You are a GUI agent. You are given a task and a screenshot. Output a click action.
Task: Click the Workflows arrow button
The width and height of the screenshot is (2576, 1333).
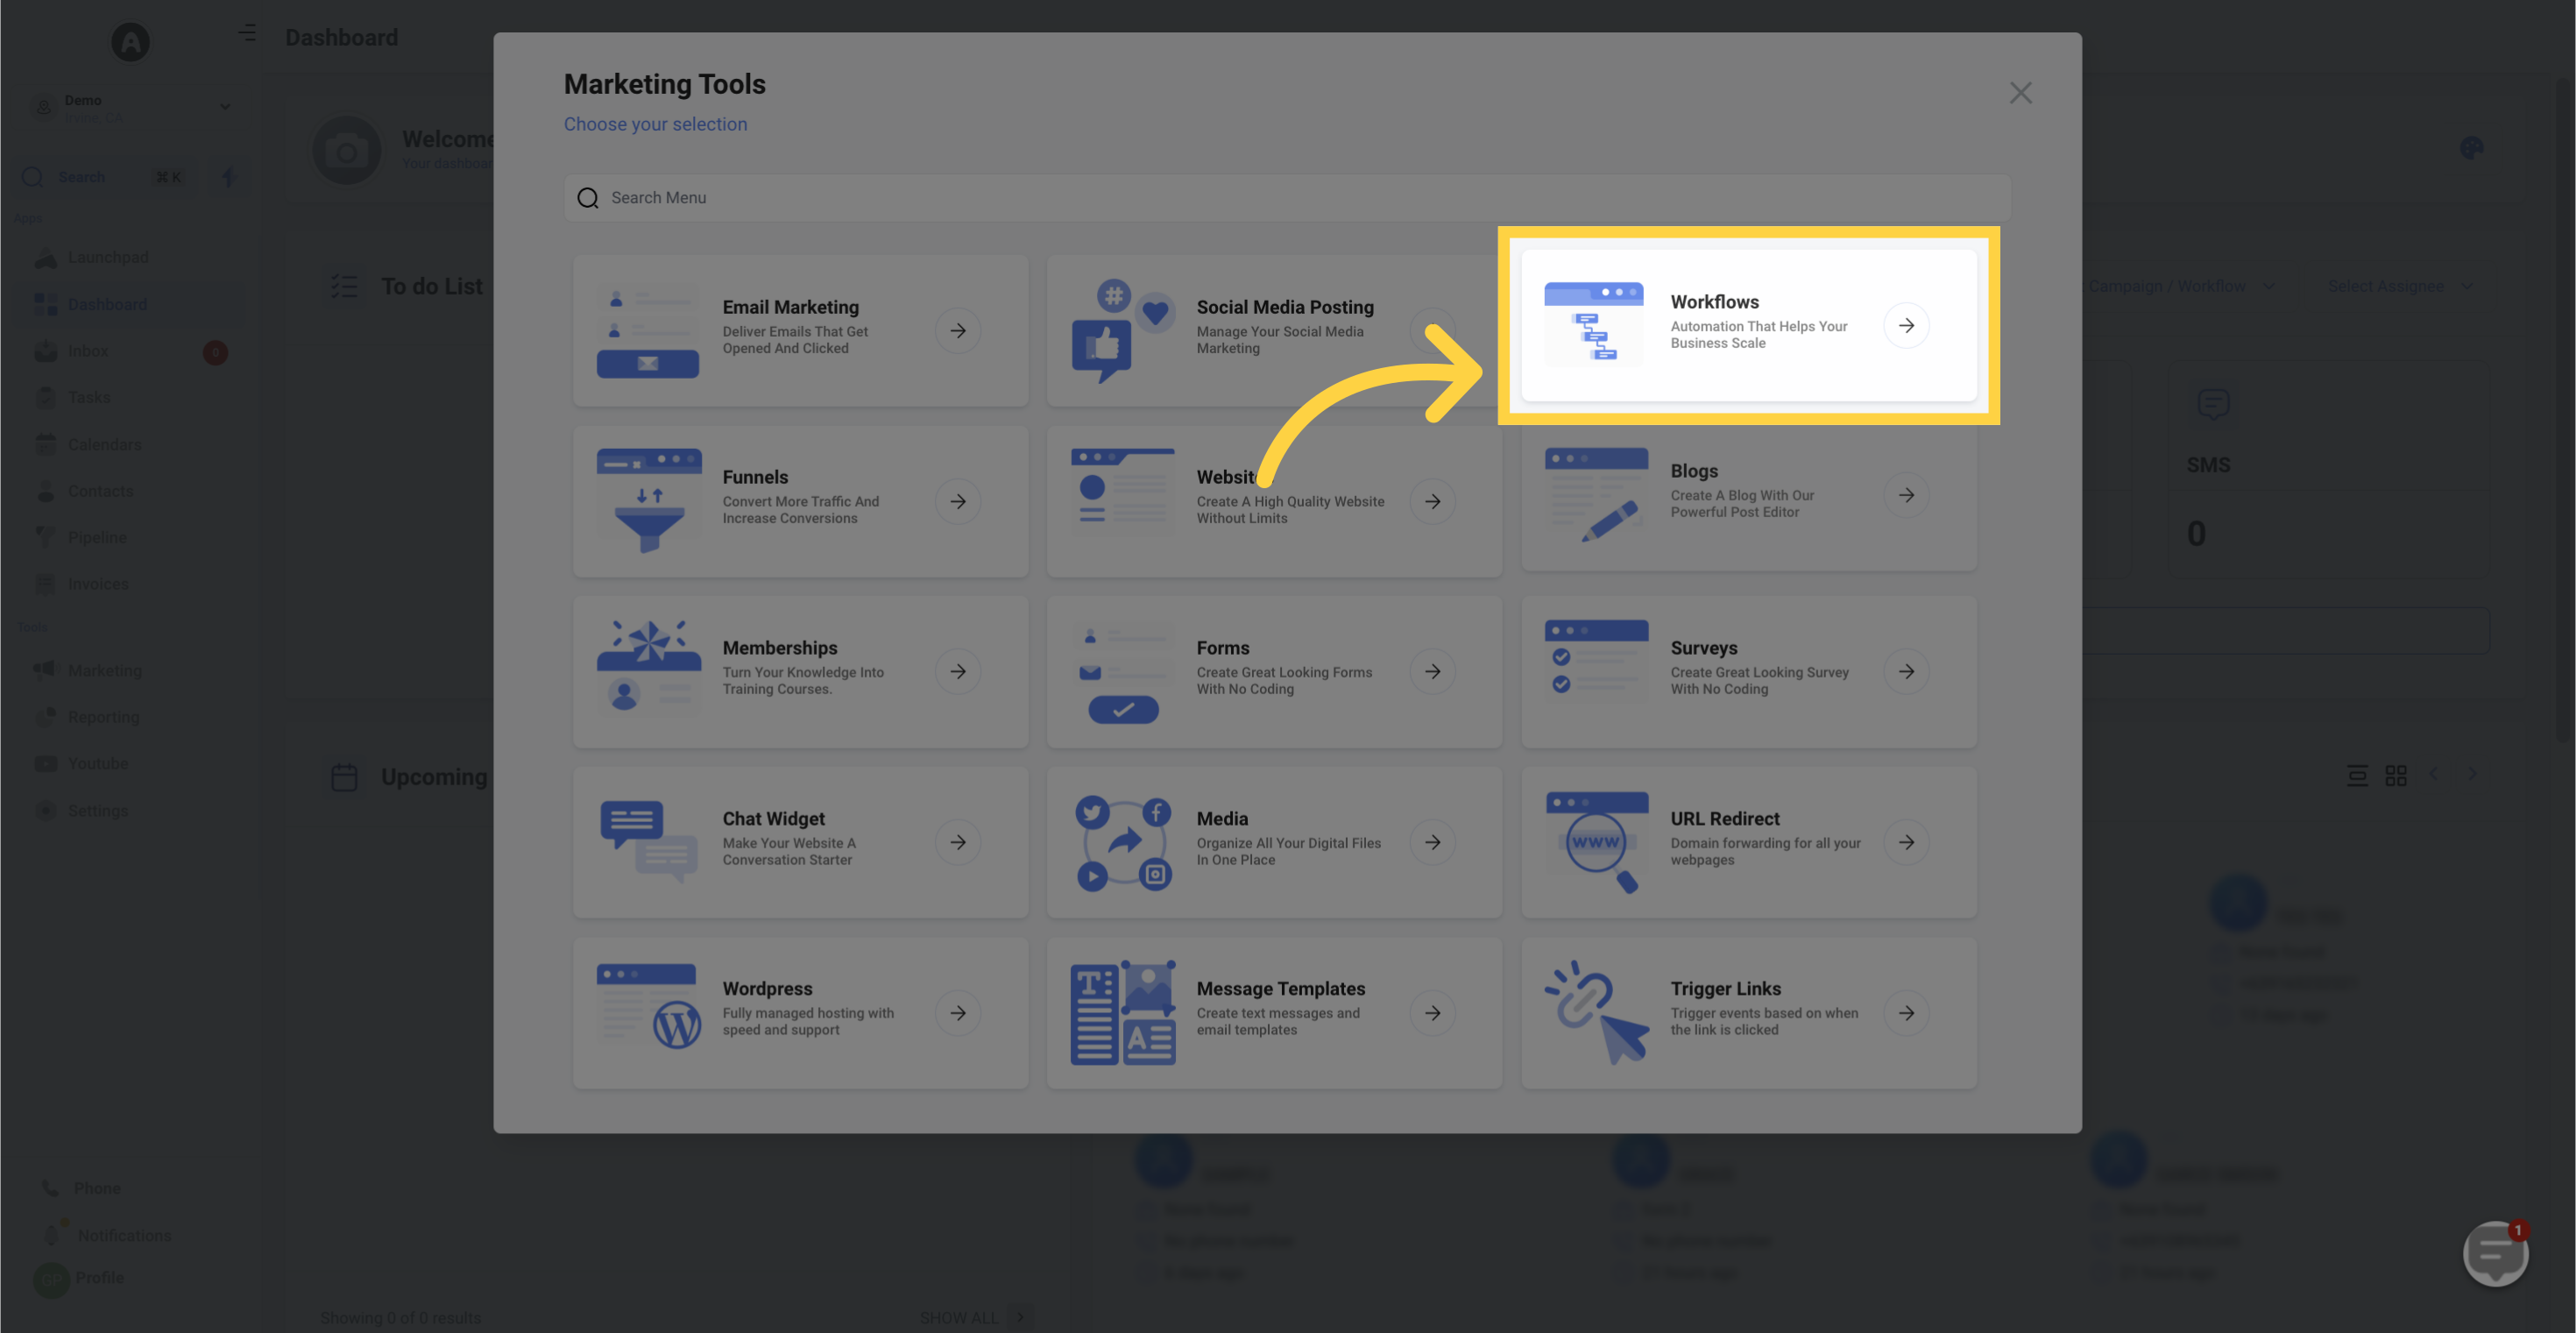[x=1907, y=326]
